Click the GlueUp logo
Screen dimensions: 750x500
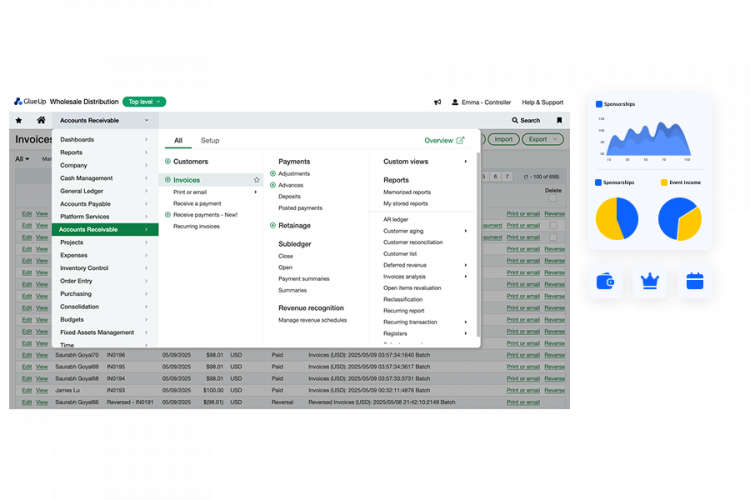(x=30, y=101)
